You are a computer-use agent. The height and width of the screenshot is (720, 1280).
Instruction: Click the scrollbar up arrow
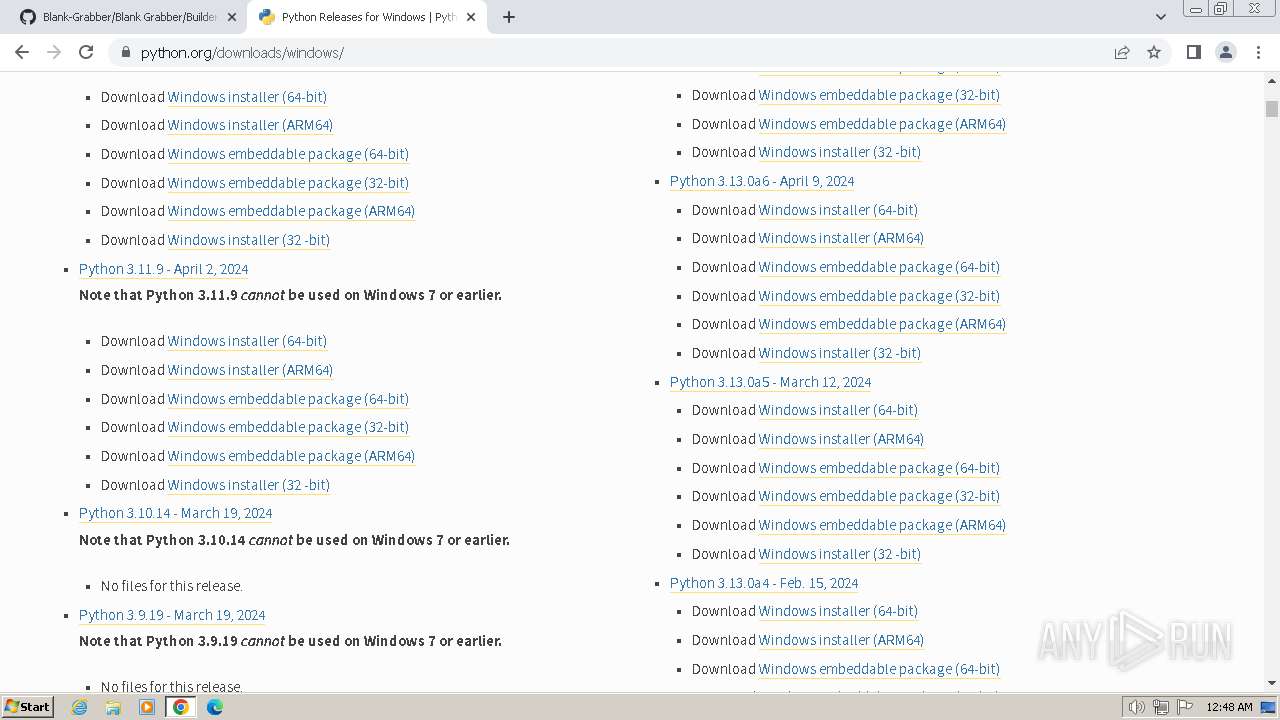click(x=1271, y=80)
